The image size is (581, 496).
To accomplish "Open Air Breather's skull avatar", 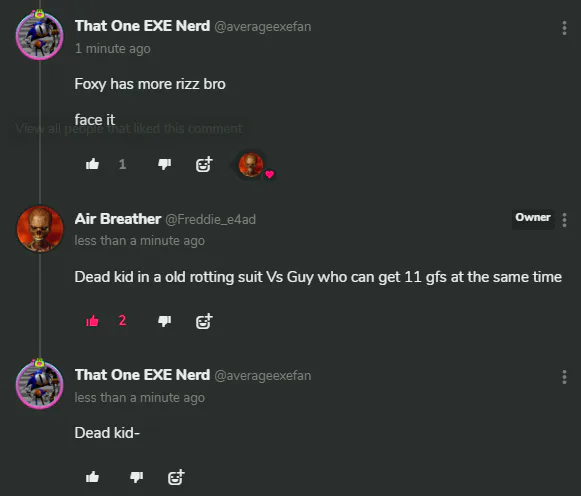I will [40, 229].
